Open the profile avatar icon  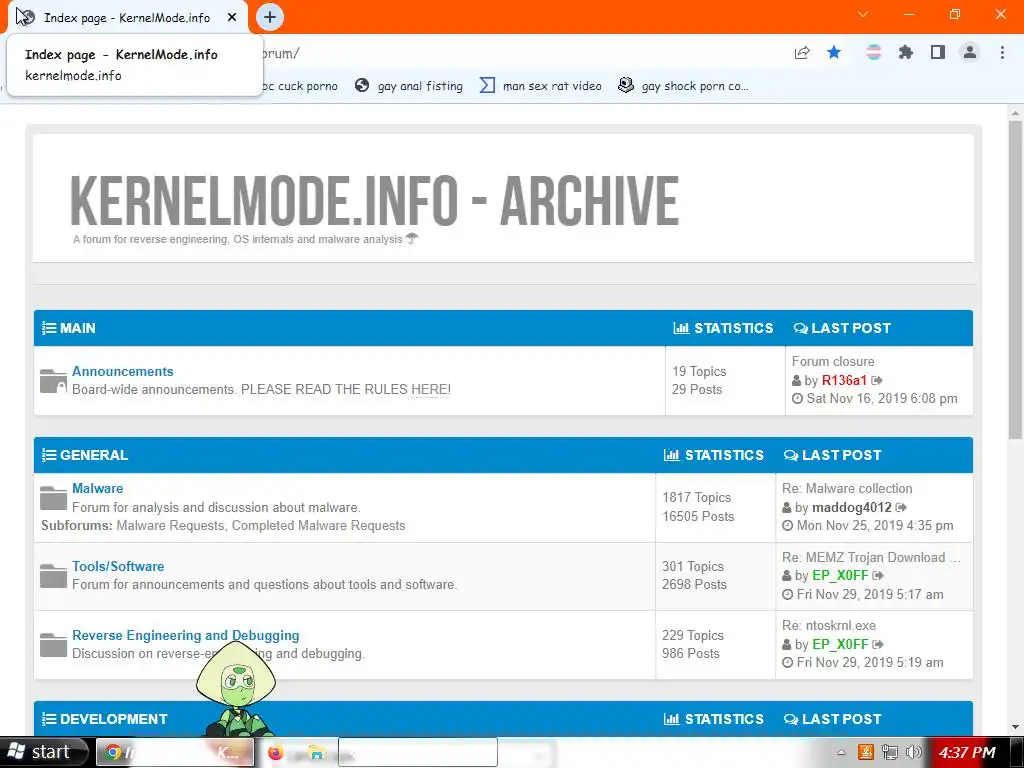(970, 52)
